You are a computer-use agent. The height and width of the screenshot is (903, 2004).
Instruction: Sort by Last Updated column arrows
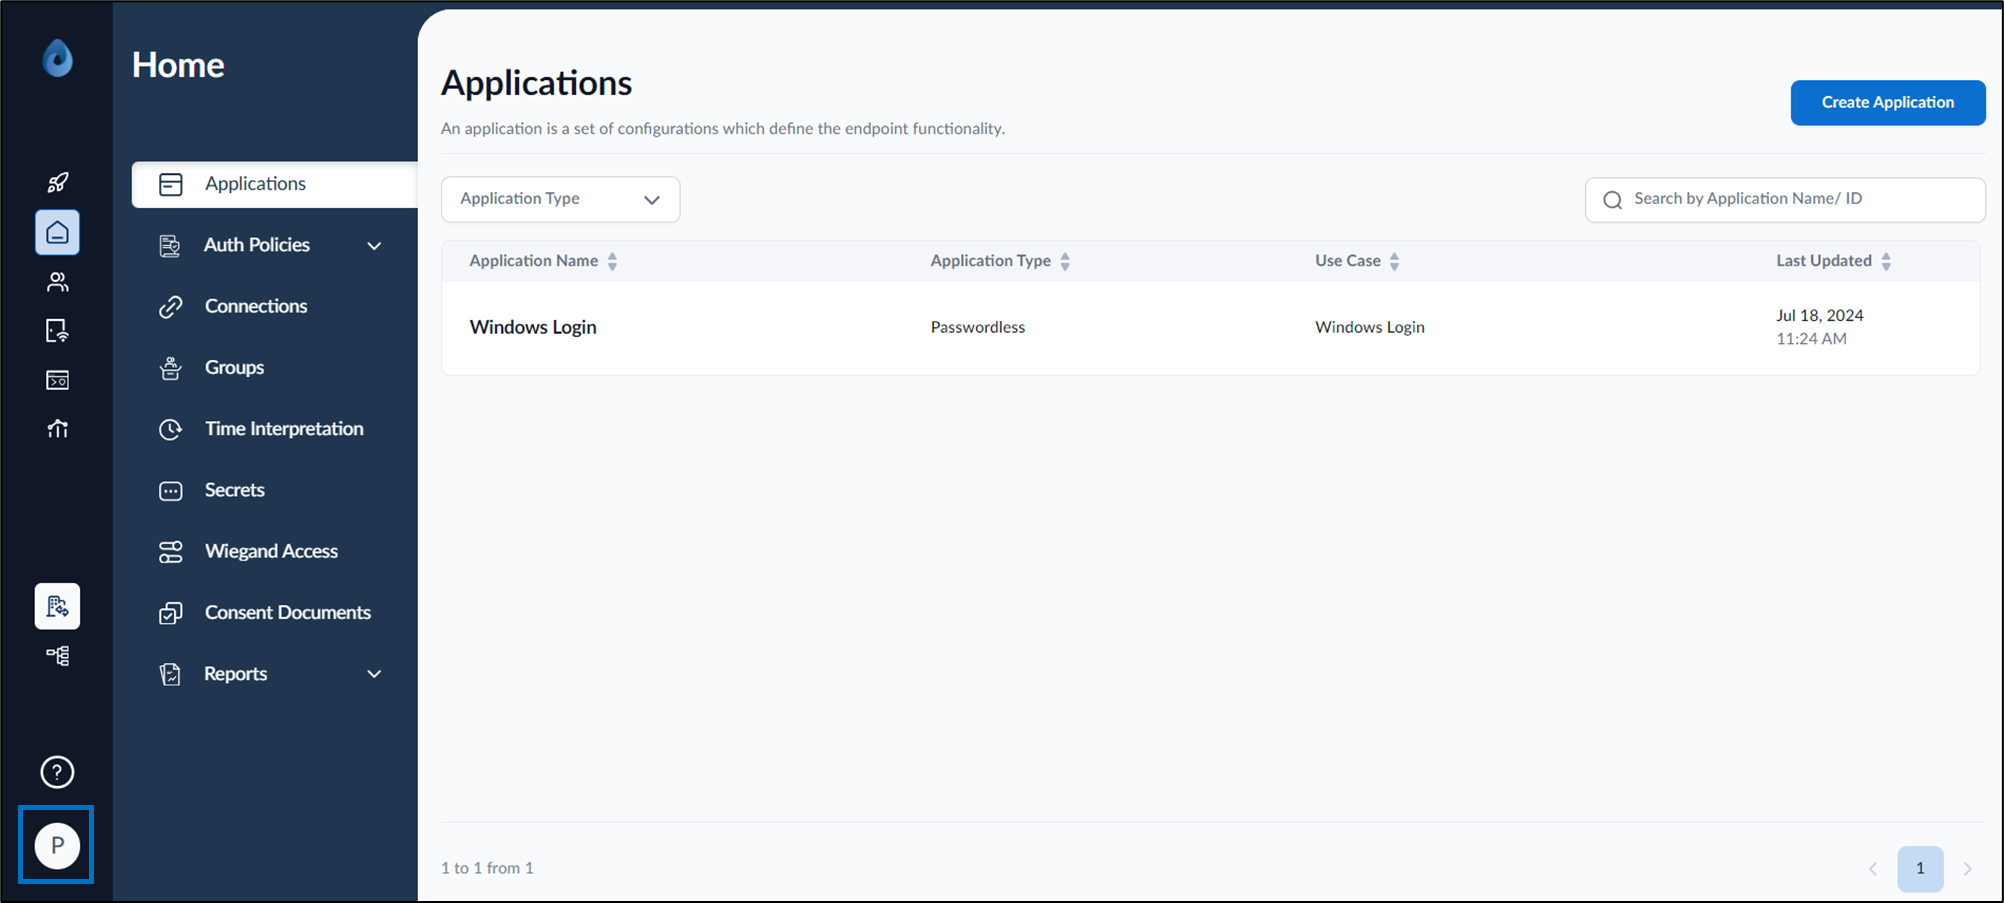click(x=1886, y=261)
